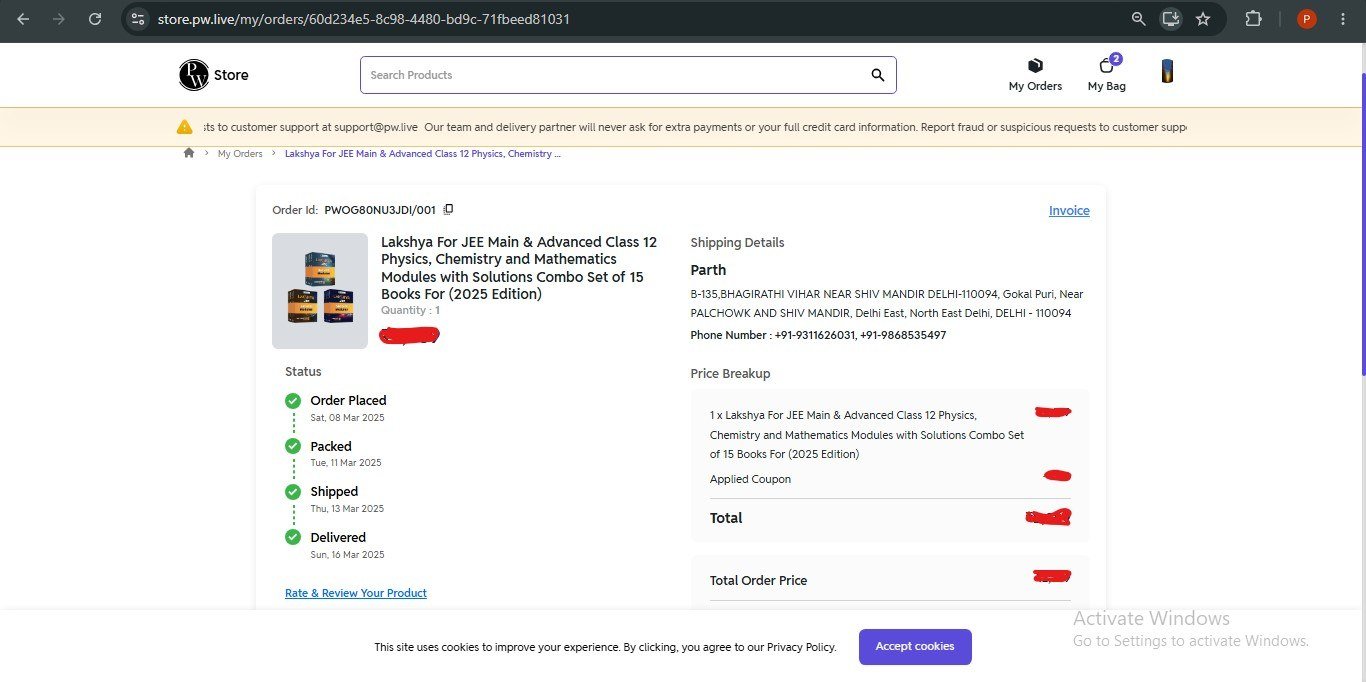Open Lakshya For JEE breadcrumb link

(x=423, y=154)
